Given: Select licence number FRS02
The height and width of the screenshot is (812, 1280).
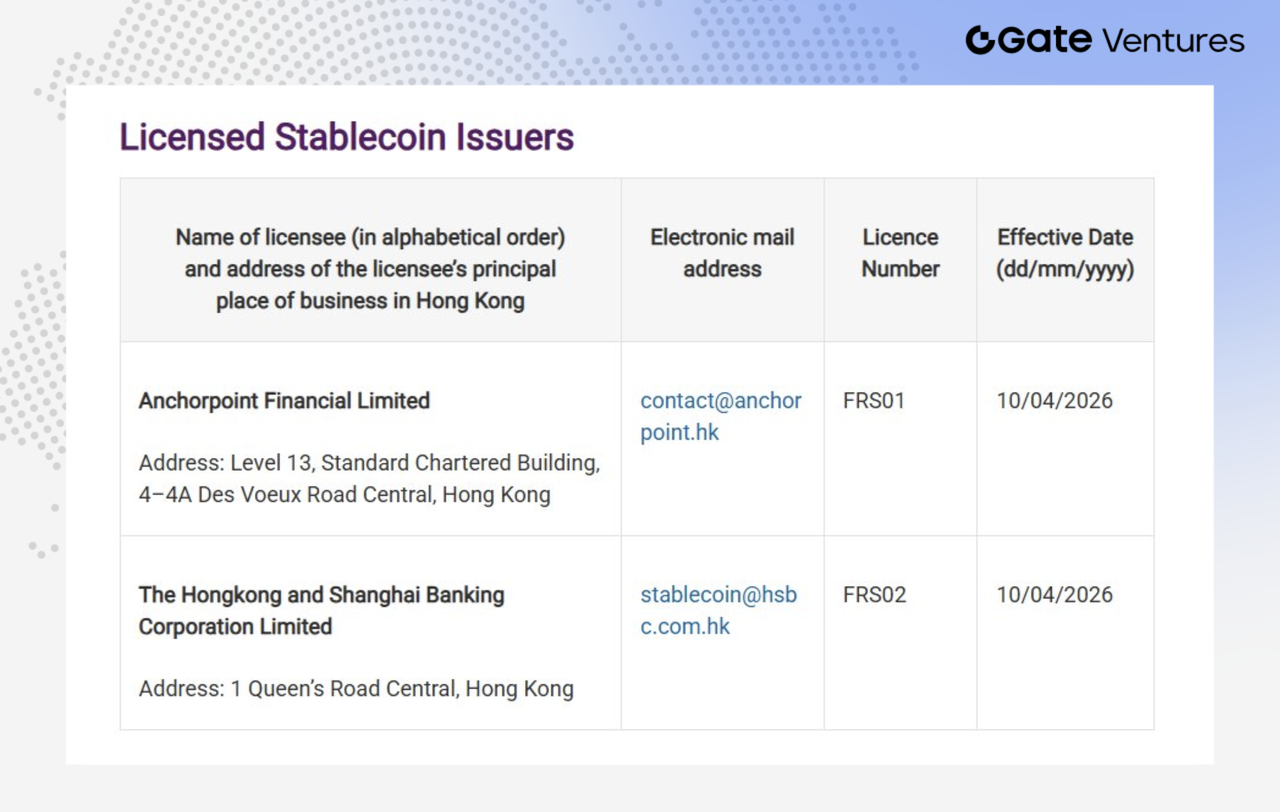Looking at the screenshot, I should coord(874,595).
